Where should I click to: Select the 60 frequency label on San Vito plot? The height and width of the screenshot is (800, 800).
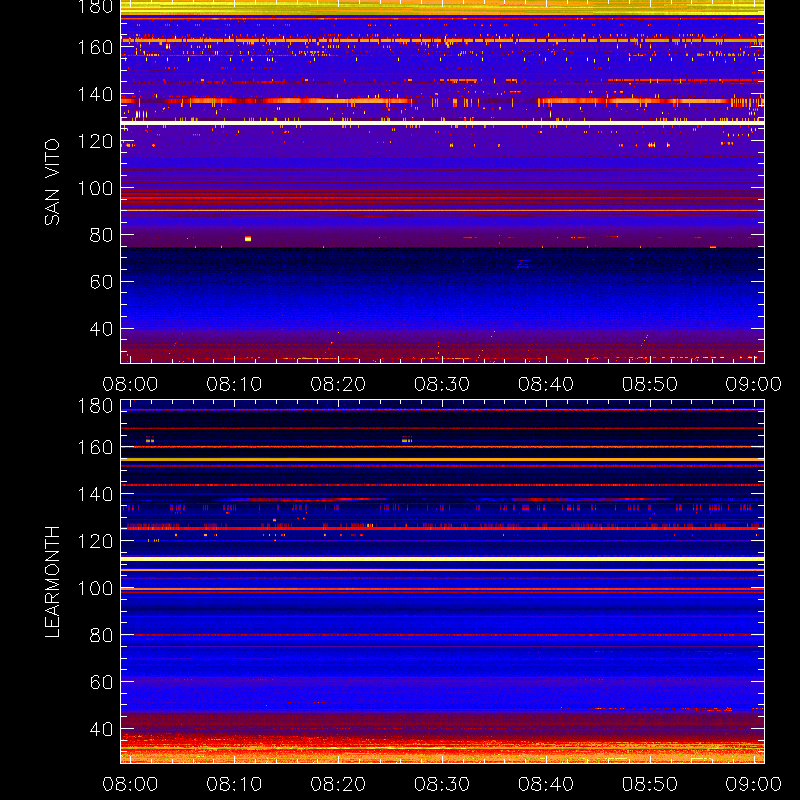coord(101,282)
